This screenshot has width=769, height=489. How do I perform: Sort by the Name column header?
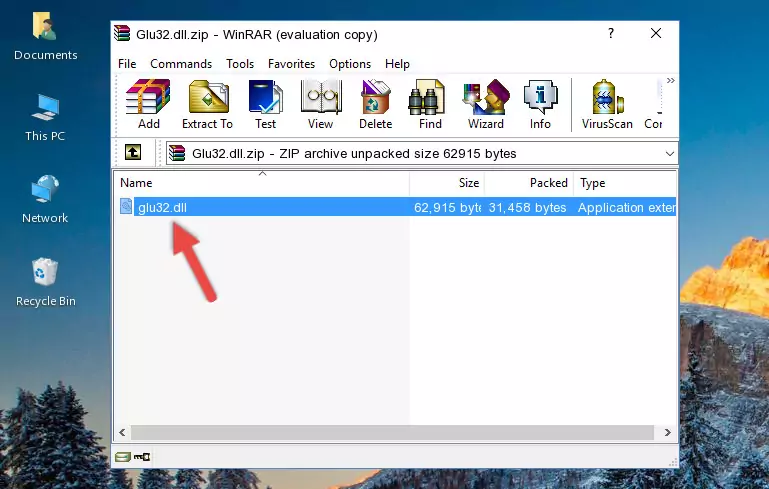262,183
